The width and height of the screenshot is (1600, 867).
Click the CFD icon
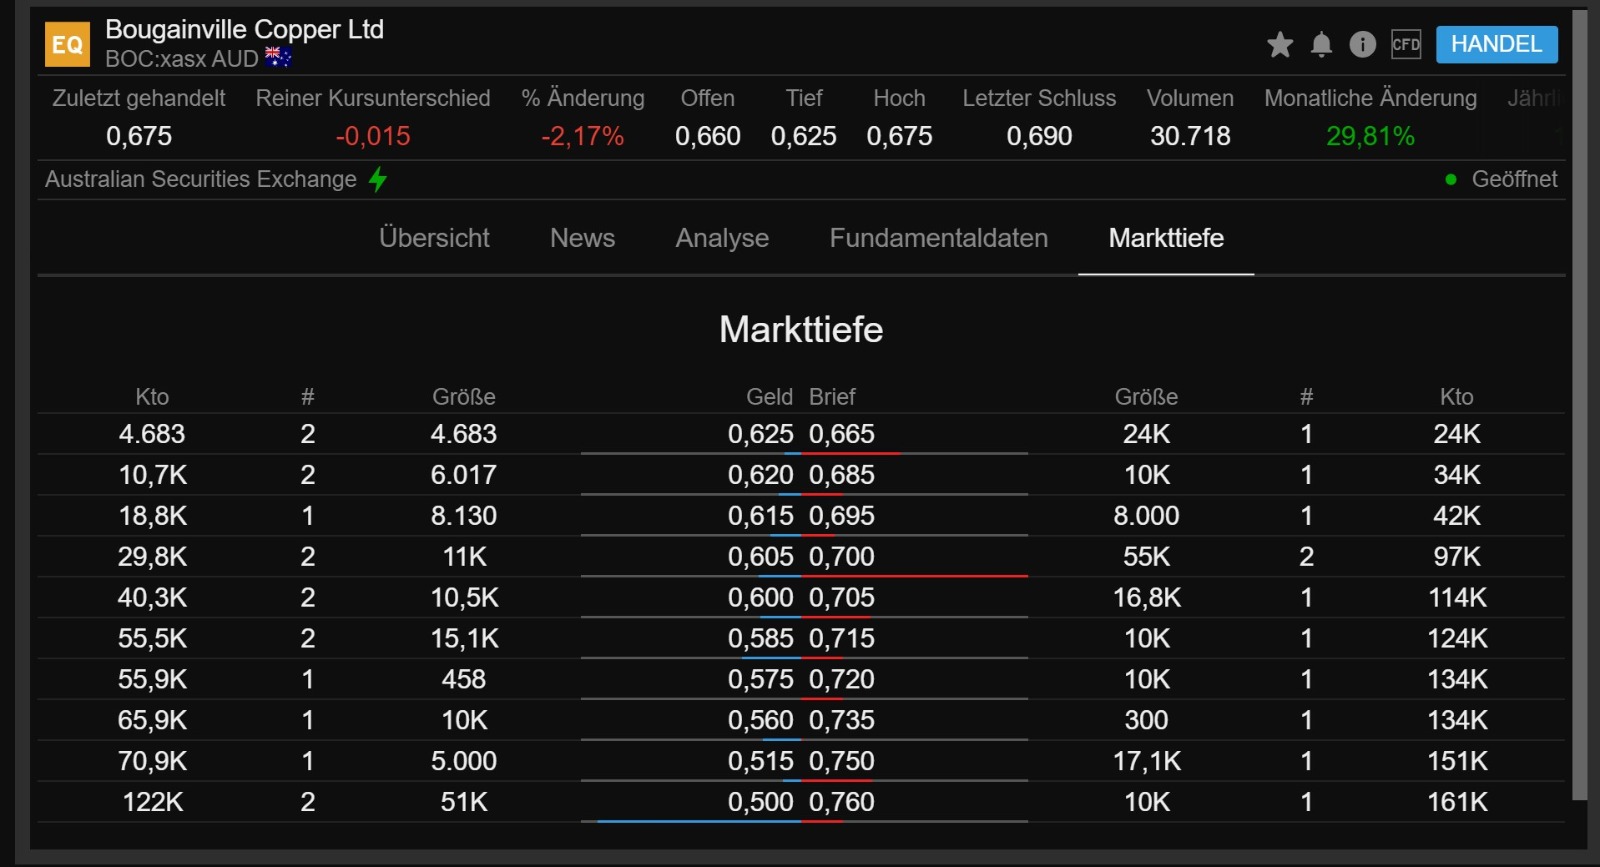1406,44
